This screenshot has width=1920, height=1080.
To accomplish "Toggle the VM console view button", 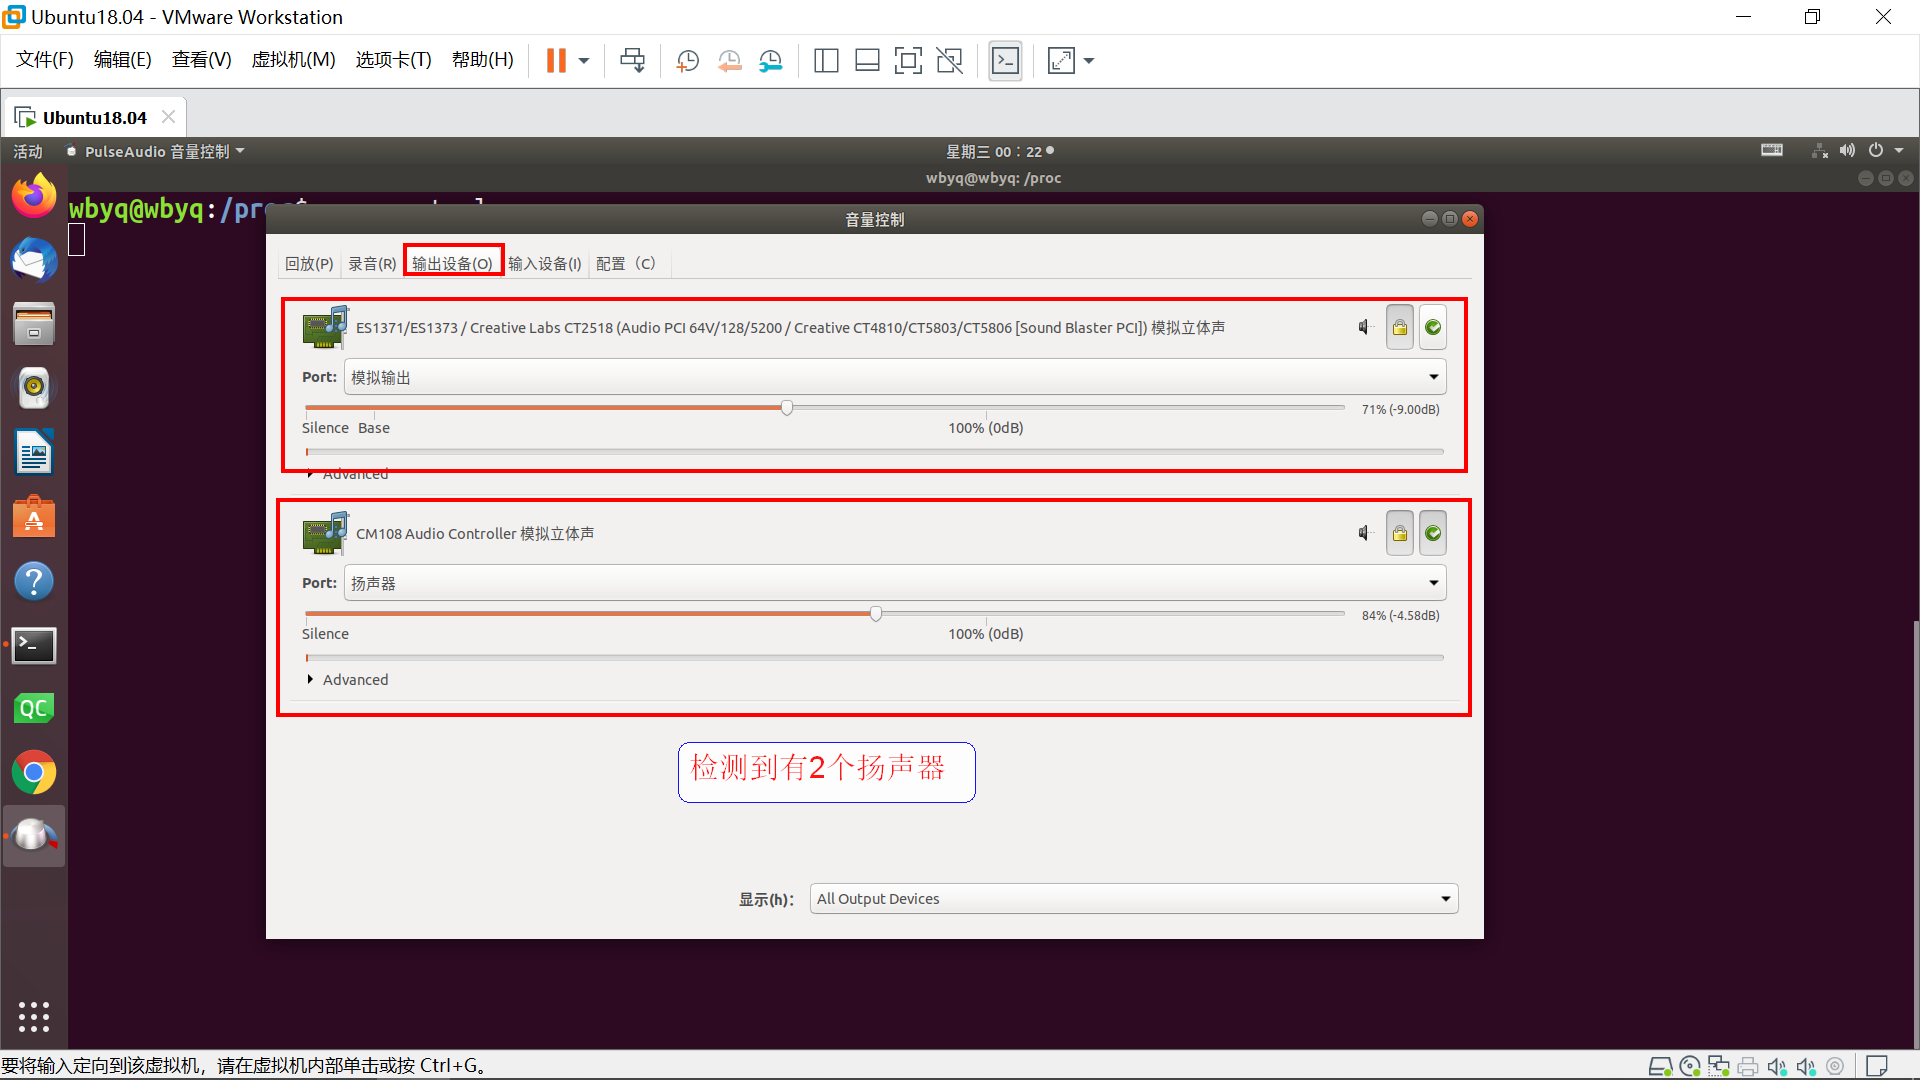I will click(1005, 60).
